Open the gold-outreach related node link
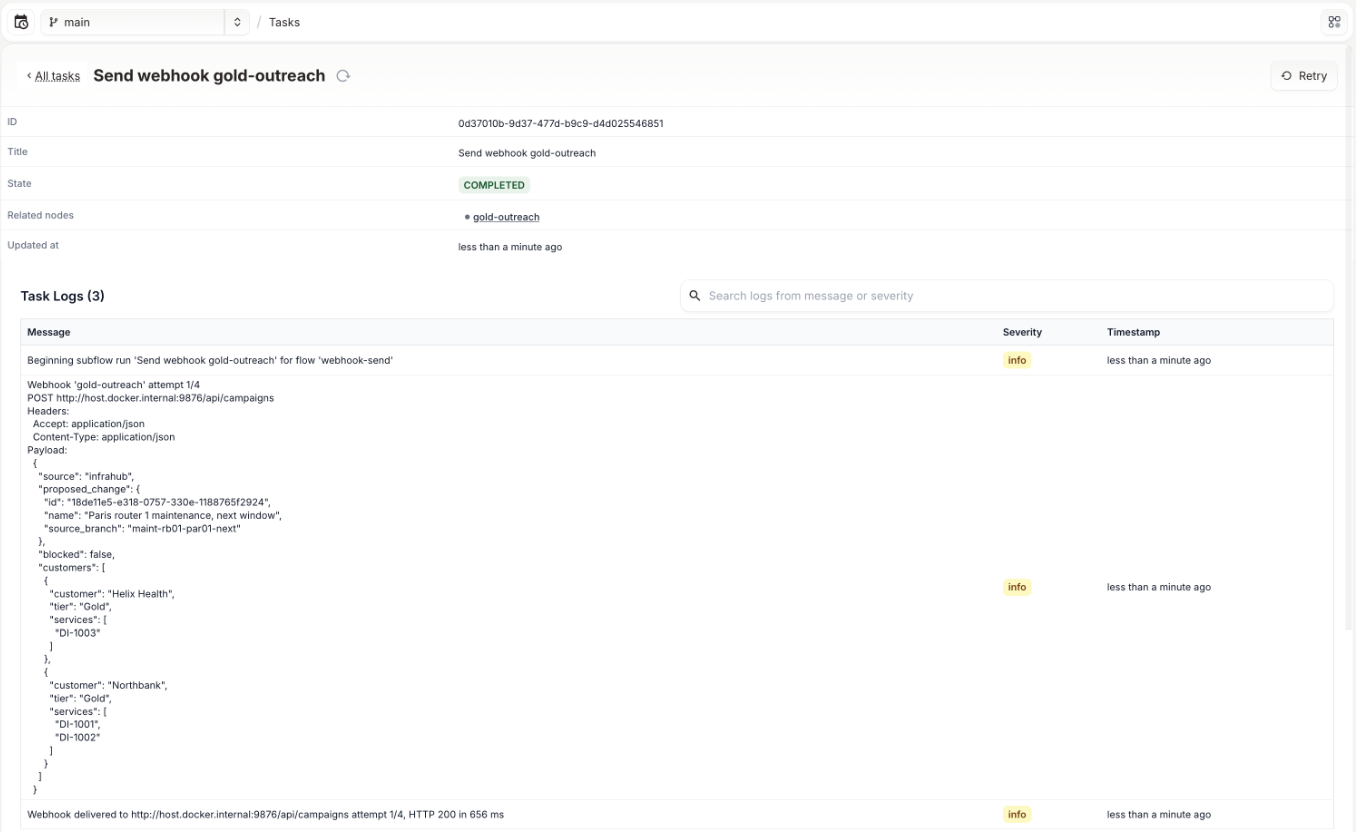This screenshot has height=832, width=1356. pyautogui.click(x=506, y=217)
